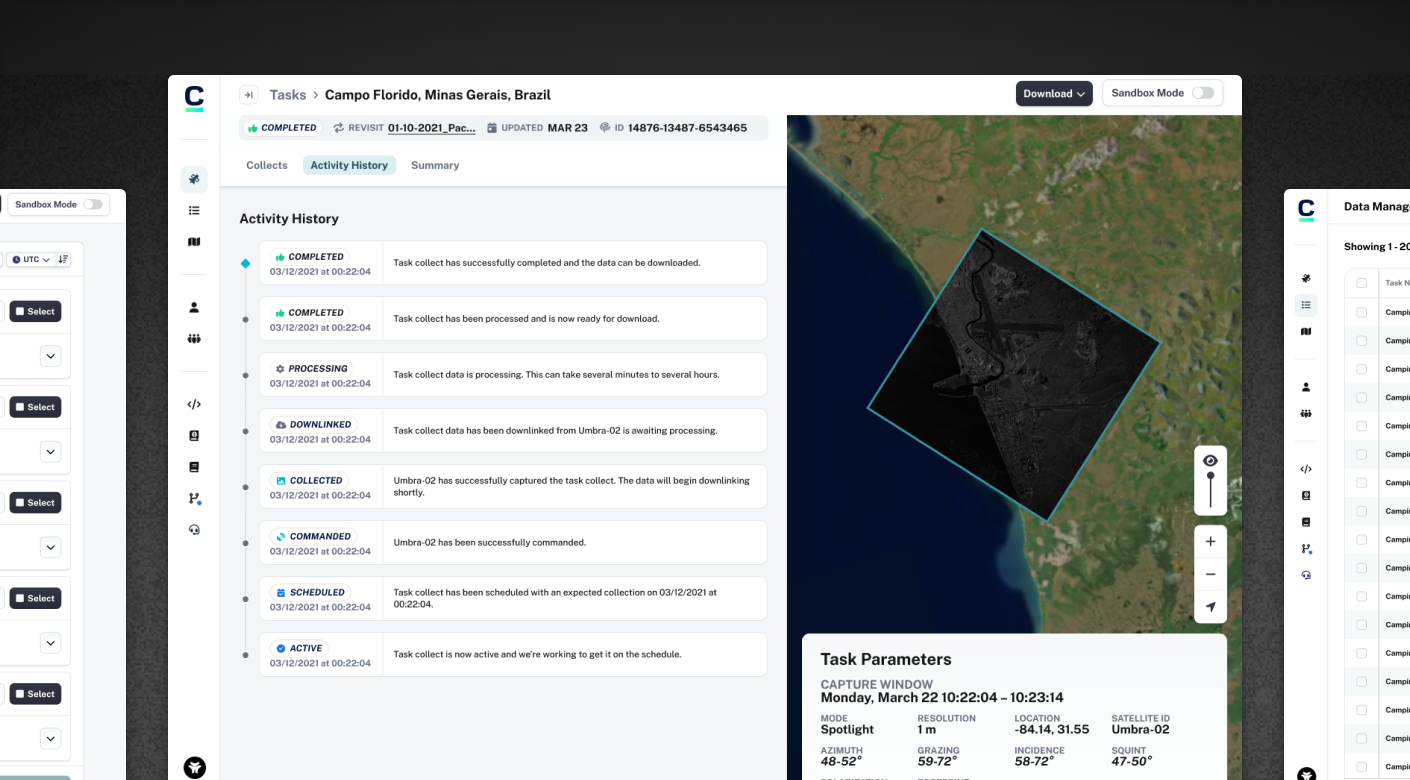Open the map view from the main sidebar
The width and height of the screenshot is (1410, 780).
(x=194, y=242)
